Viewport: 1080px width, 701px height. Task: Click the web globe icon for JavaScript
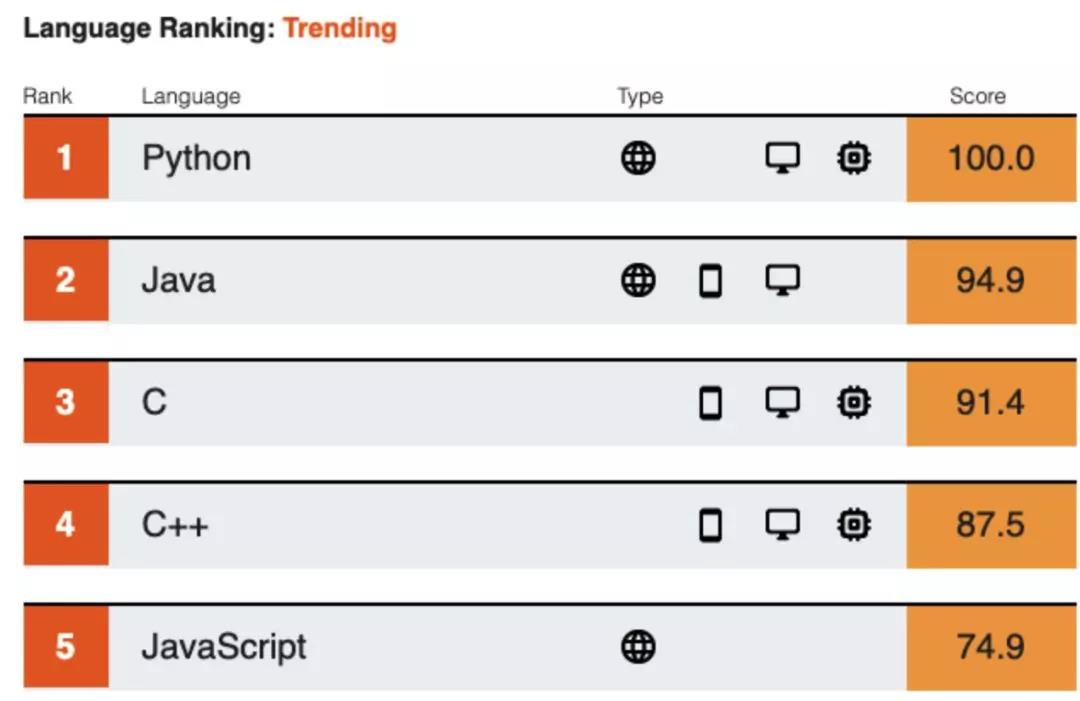(638, 647)
